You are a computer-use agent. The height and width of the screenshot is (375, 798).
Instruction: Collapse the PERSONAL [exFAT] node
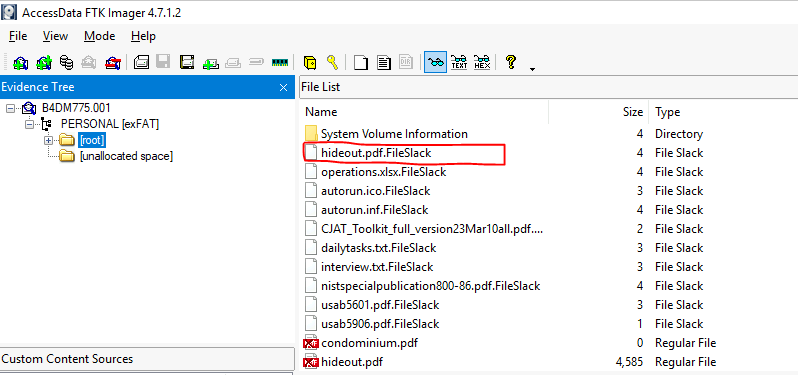click(x=30, y=124)
